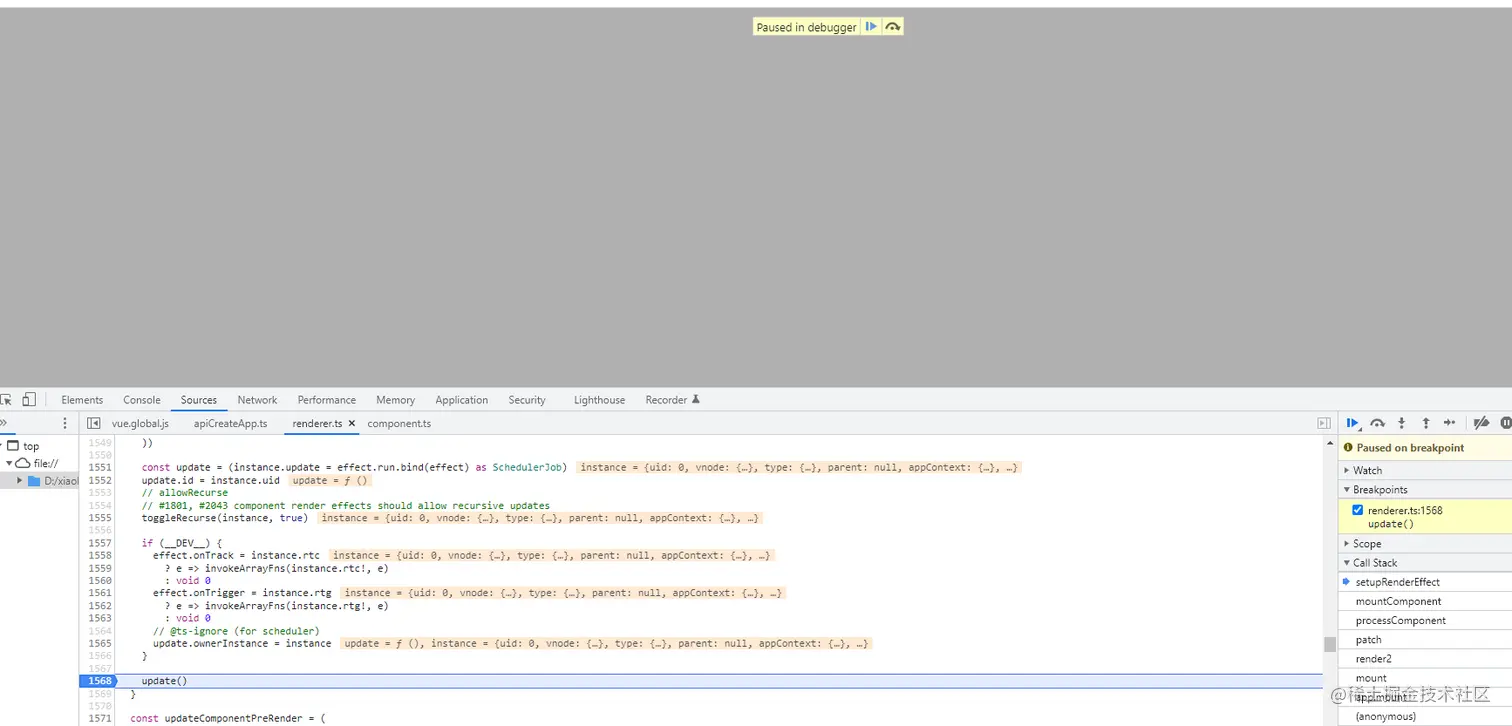Select the top frame tree item
The image size is (1512, 726).
[31, 446]
